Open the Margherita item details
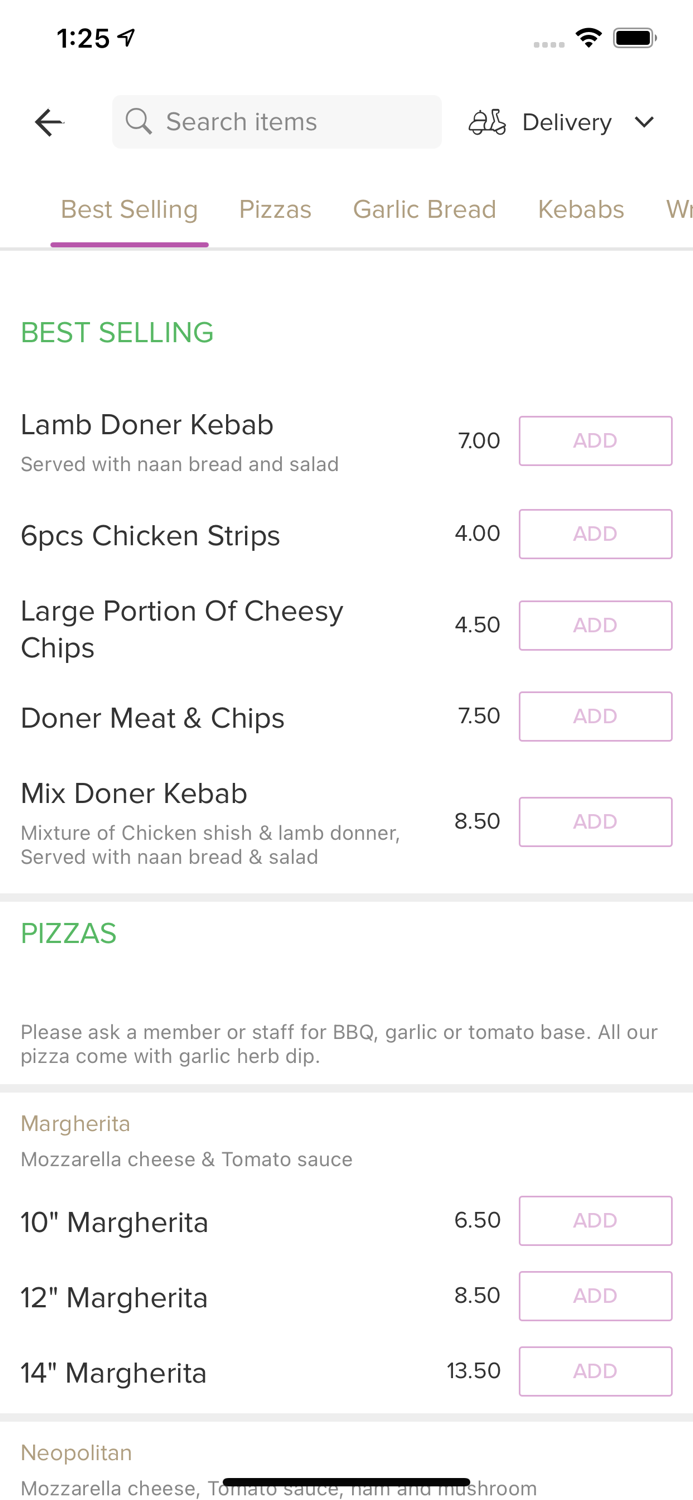 75,1123
